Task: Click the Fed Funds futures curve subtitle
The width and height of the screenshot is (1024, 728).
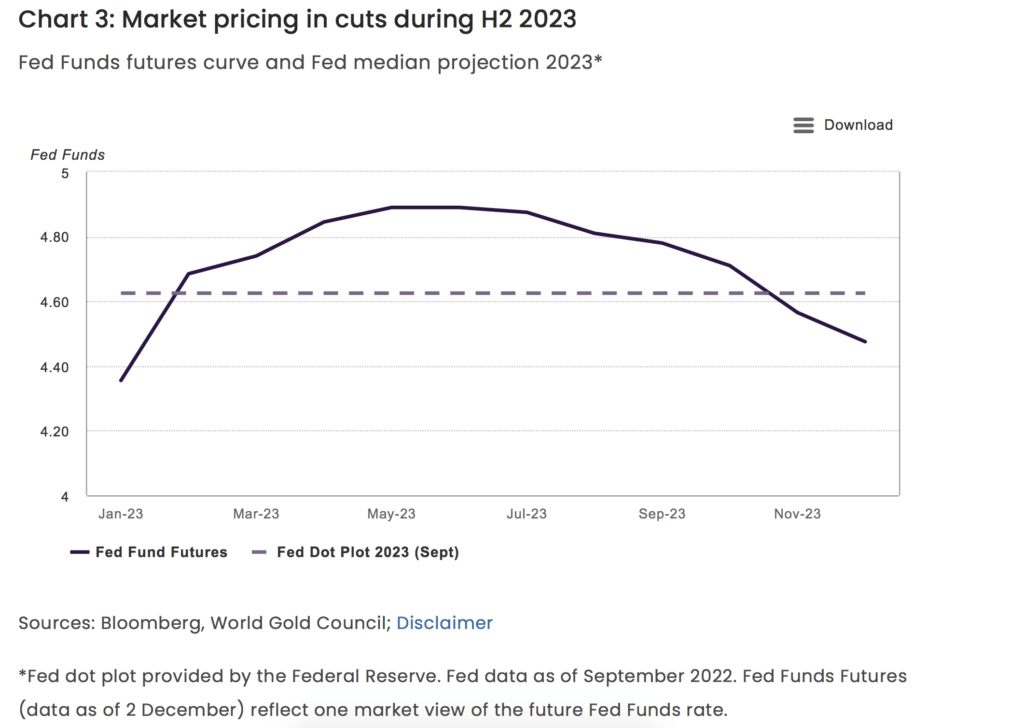Action: click(x=310, y=63)
